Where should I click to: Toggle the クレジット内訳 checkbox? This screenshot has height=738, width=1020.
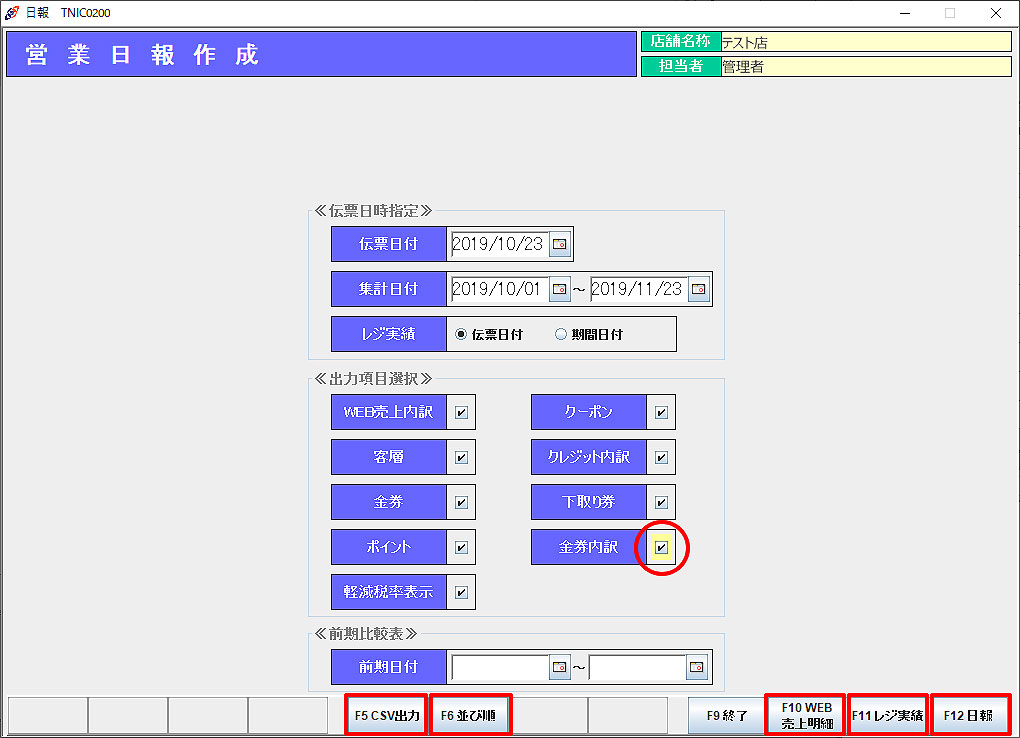(661, 458)
